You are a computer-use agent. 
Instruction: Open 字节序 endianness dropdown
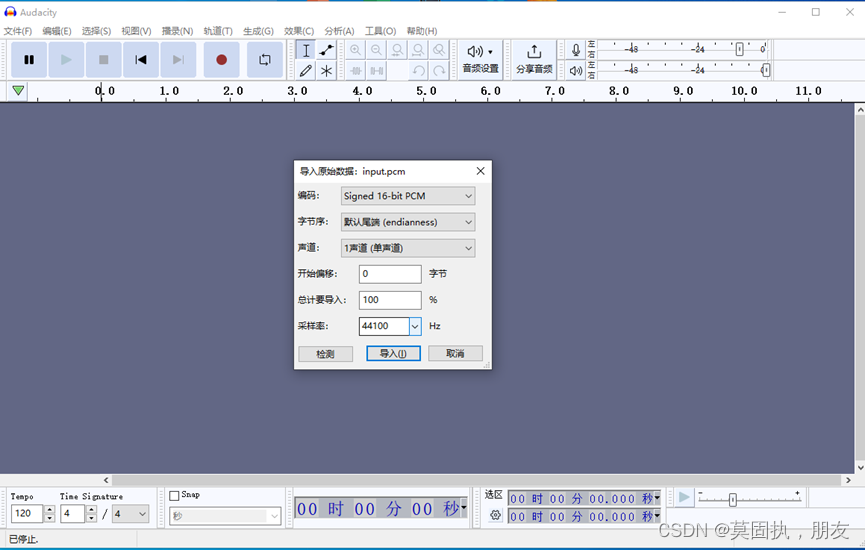[408, 222]
